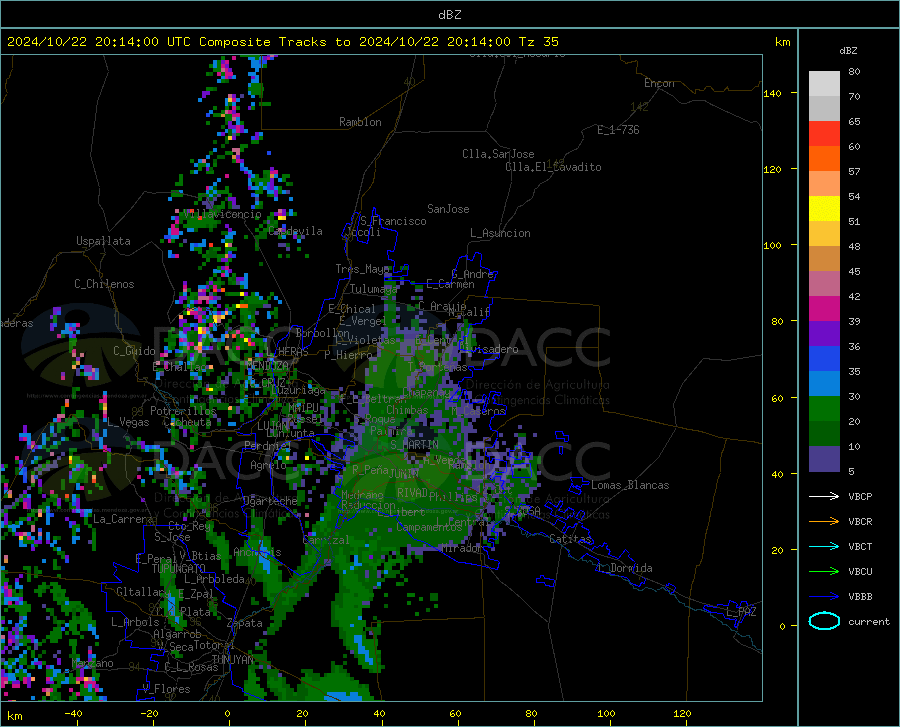Select the bright blue 35 dBZ swatch
Viewport: 900px width, 727px height.
pyautogui.click(x=824, y=359)
